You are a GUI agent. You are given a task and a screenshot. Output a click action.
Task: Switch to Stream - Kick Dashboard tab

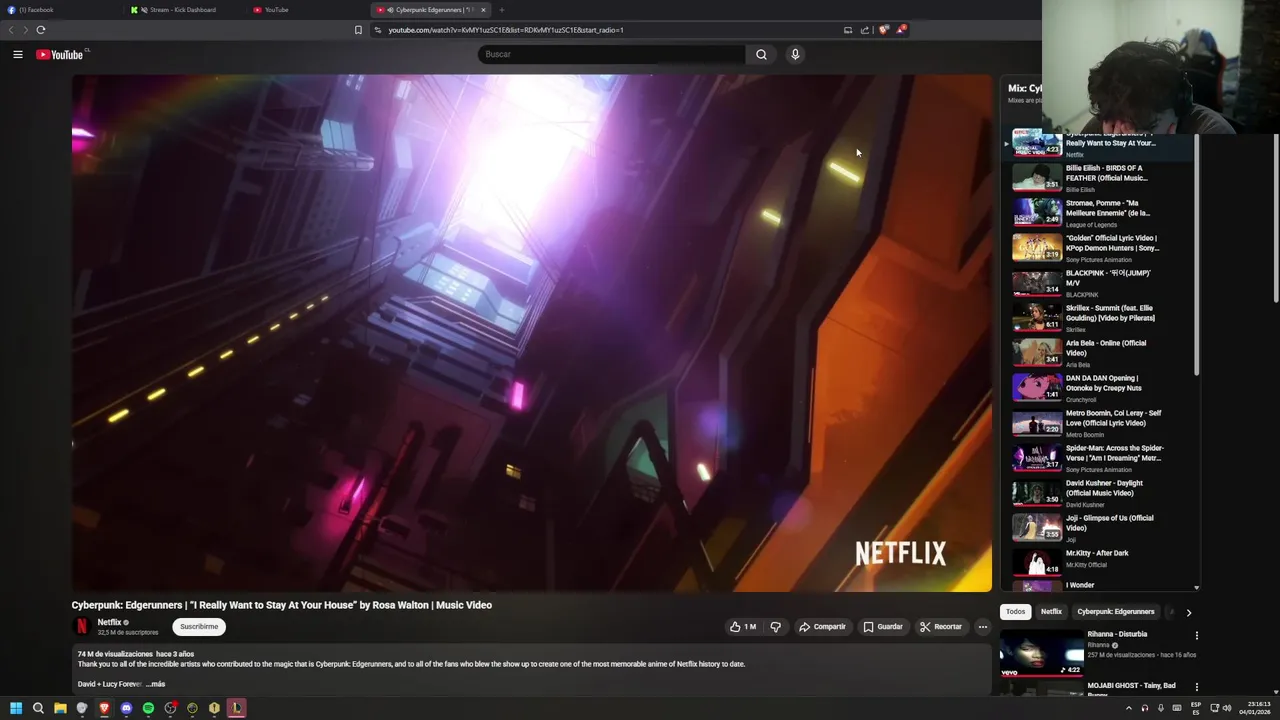[x=185, y=10]
